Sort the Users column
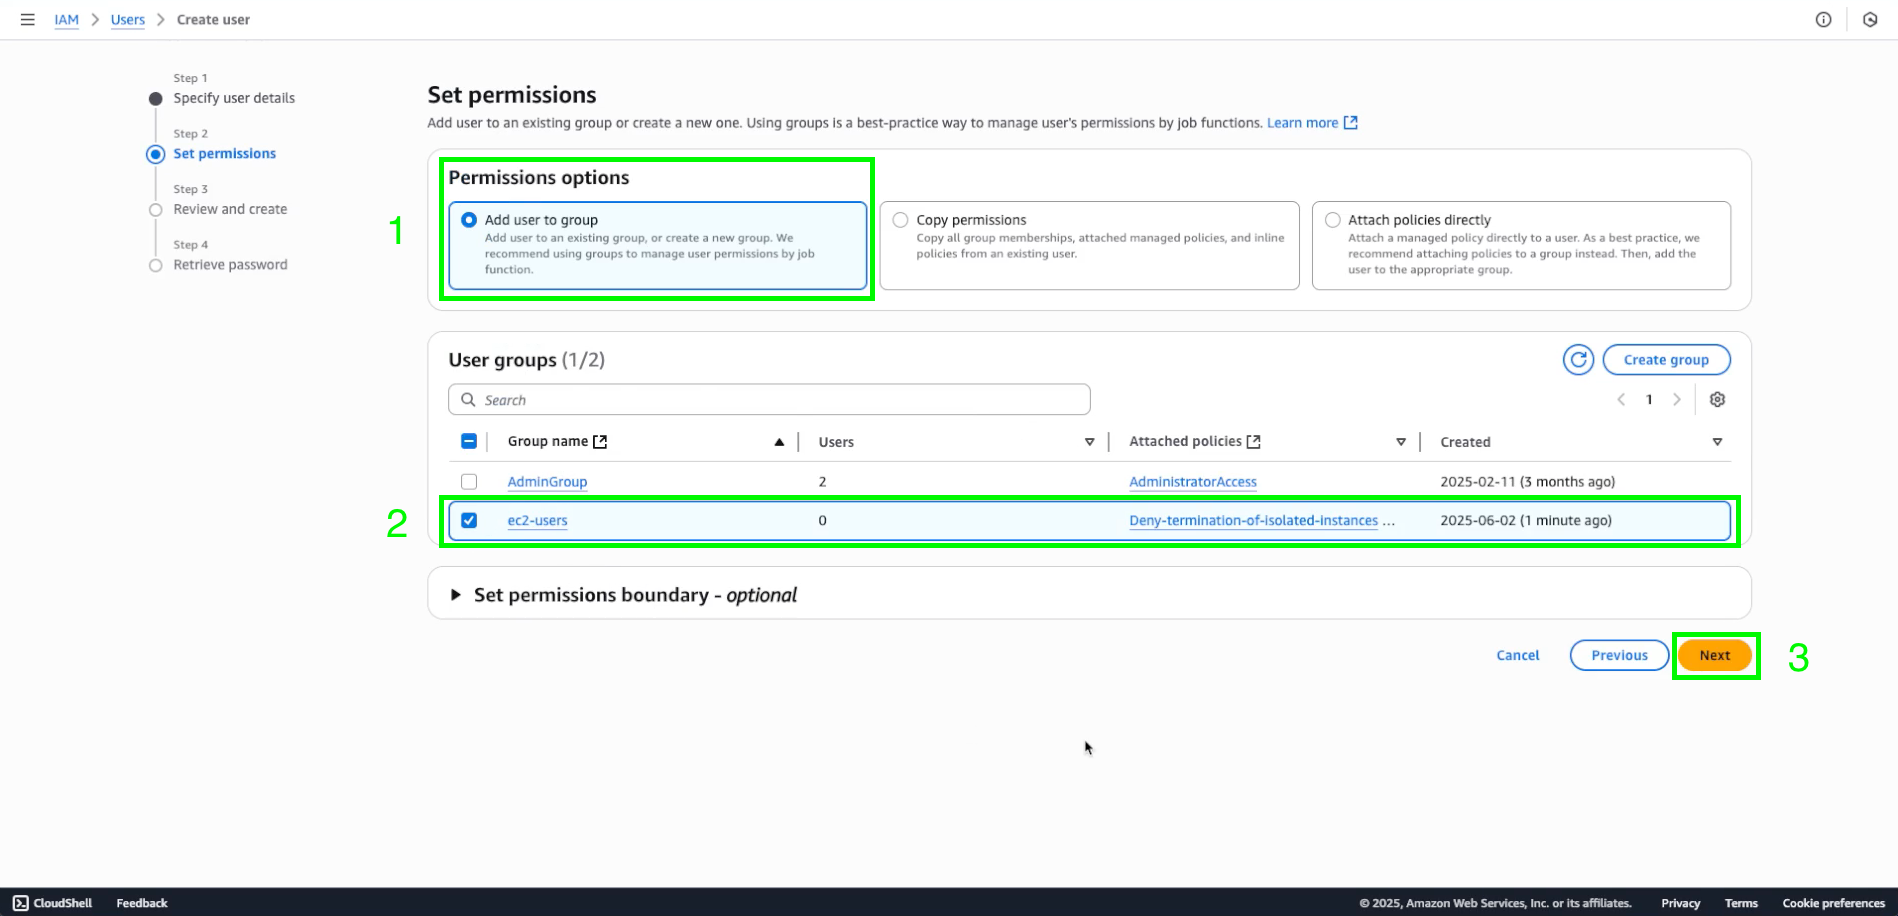This screenshot has width=1898, height=916. pos(1089,442)
